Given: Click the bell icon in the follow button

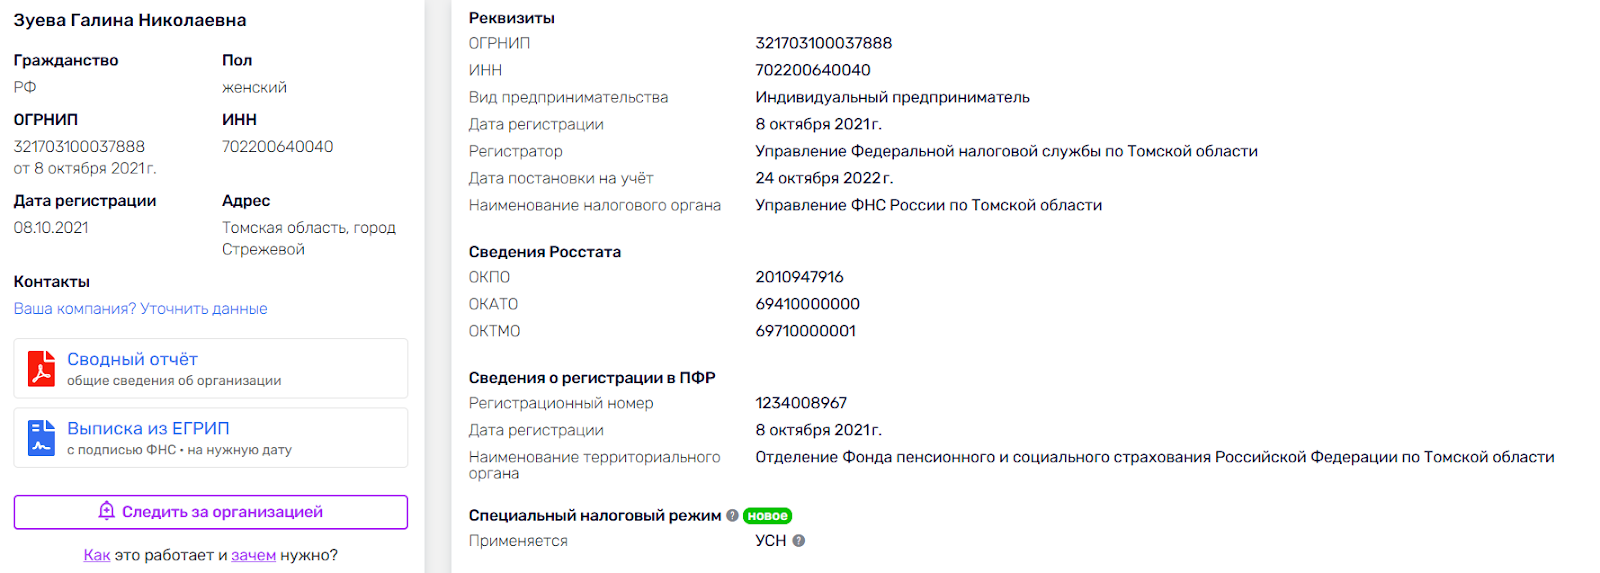Looking at the screenshot, I should pos(107,511).
